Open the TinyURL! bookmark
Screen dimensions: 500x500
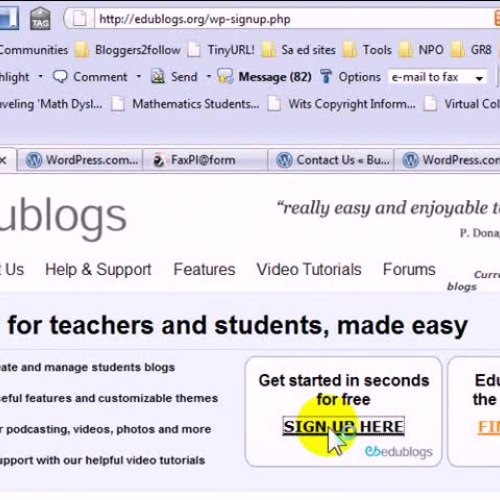tap(221, 50)
